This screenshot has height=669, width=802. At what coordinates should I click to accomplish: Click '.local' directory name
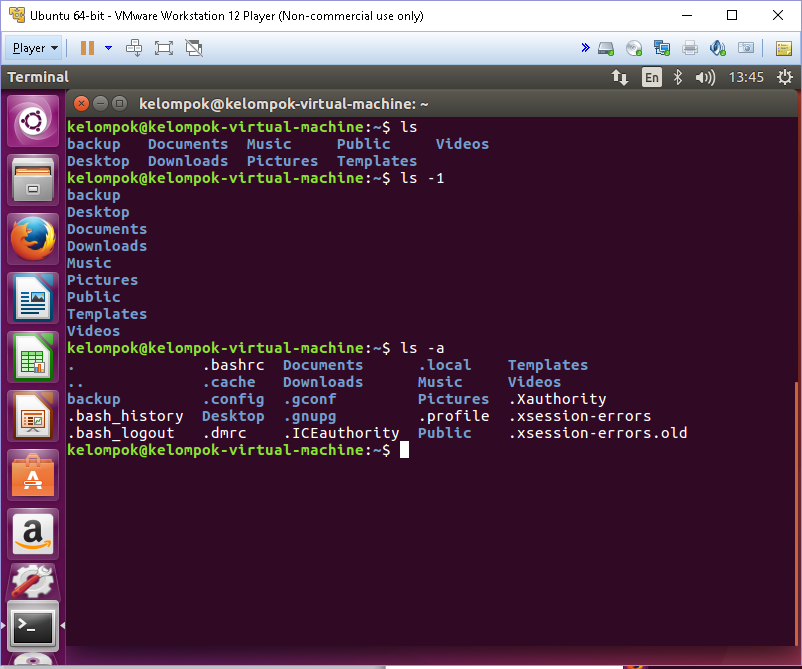tap(444, 365)
